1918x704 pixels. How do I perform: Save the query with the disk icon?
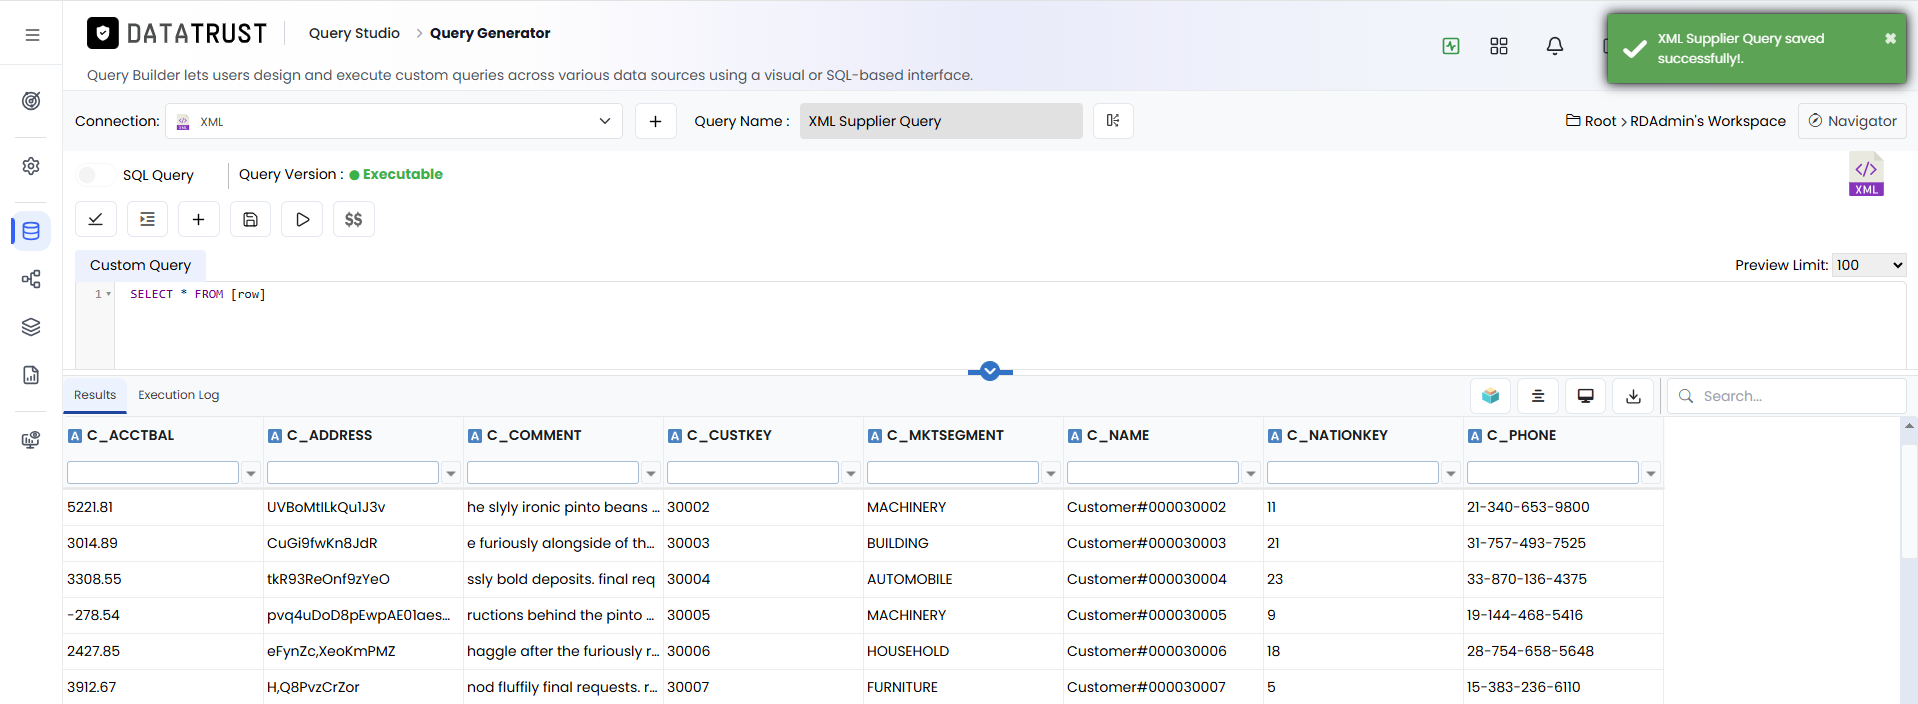tap(250, 219)
